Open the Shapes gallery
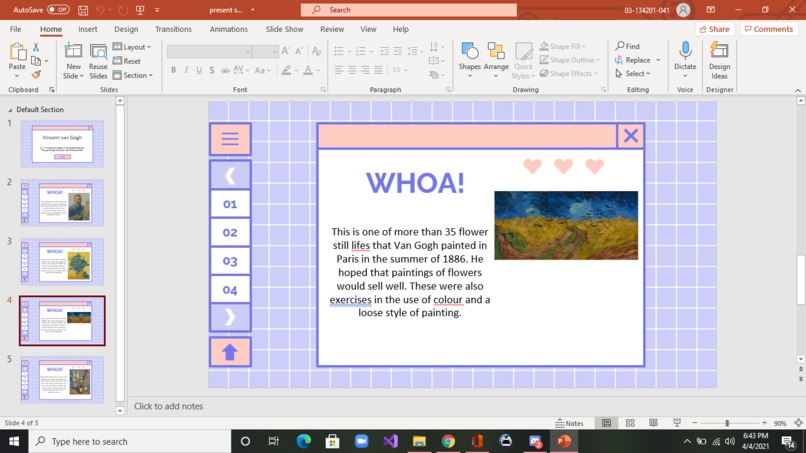Screen dimensions: 806x453 (x=469, y=61)
